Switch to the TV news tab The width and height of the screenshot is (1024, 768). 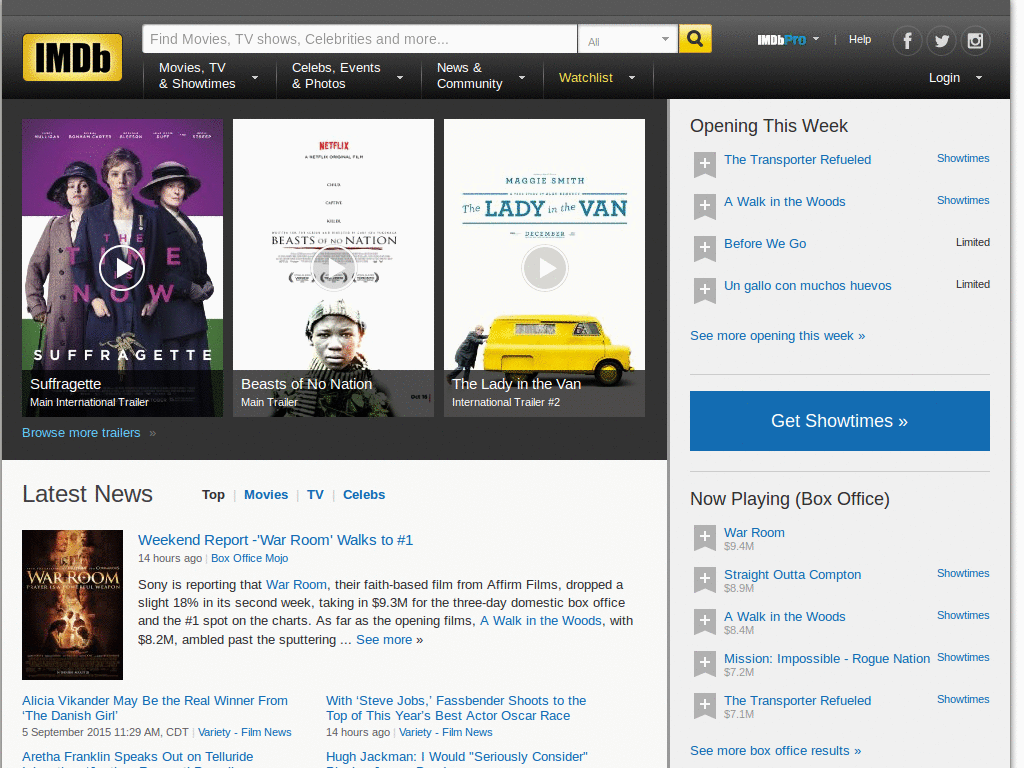[315, 495]
